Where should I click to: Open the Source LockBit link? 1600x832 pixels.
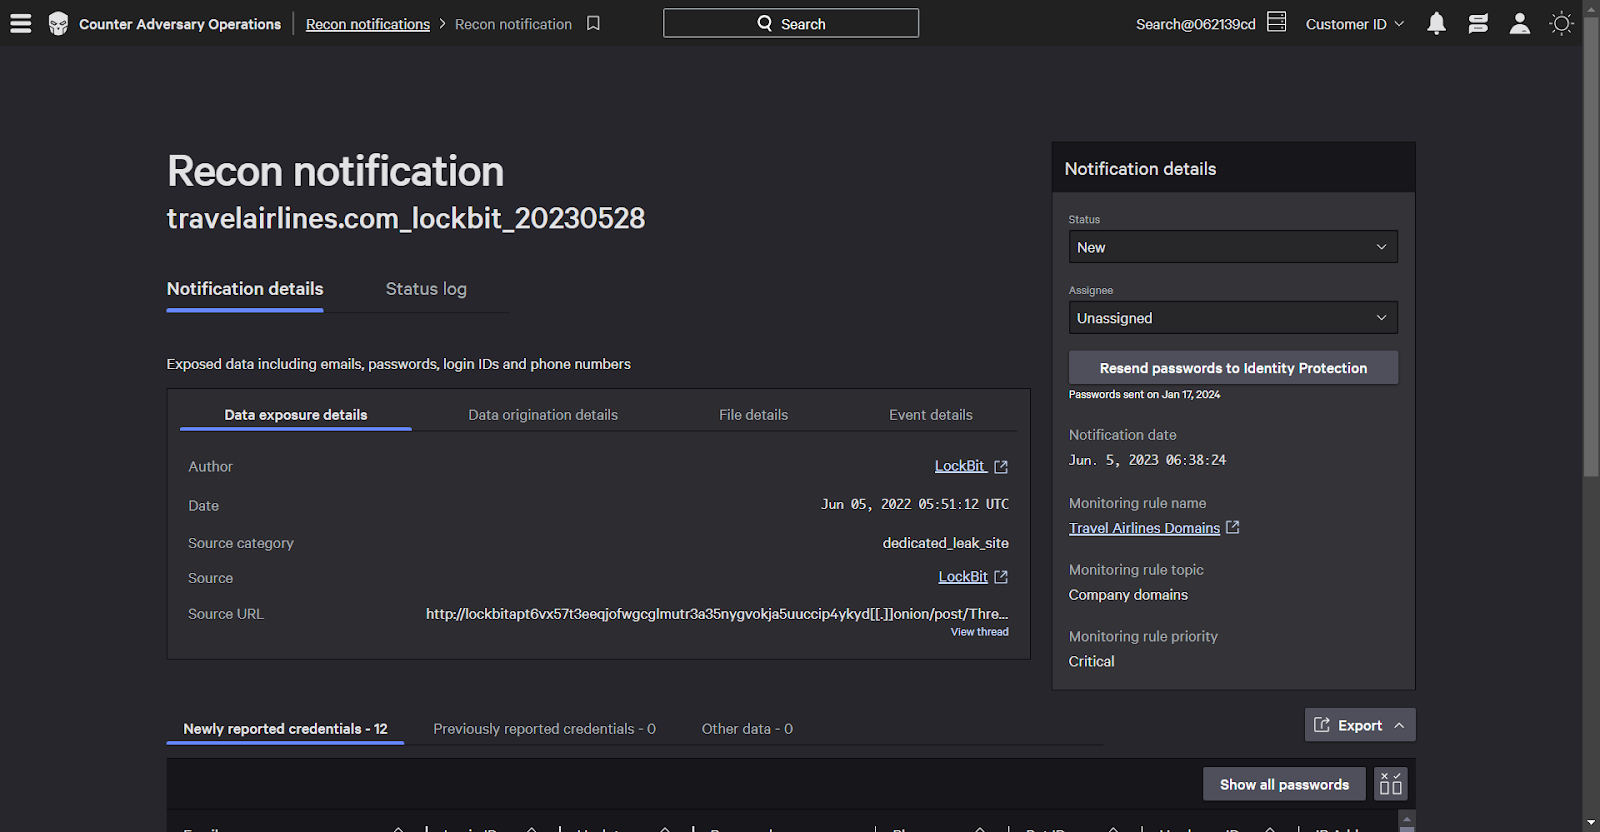[963, 577]
